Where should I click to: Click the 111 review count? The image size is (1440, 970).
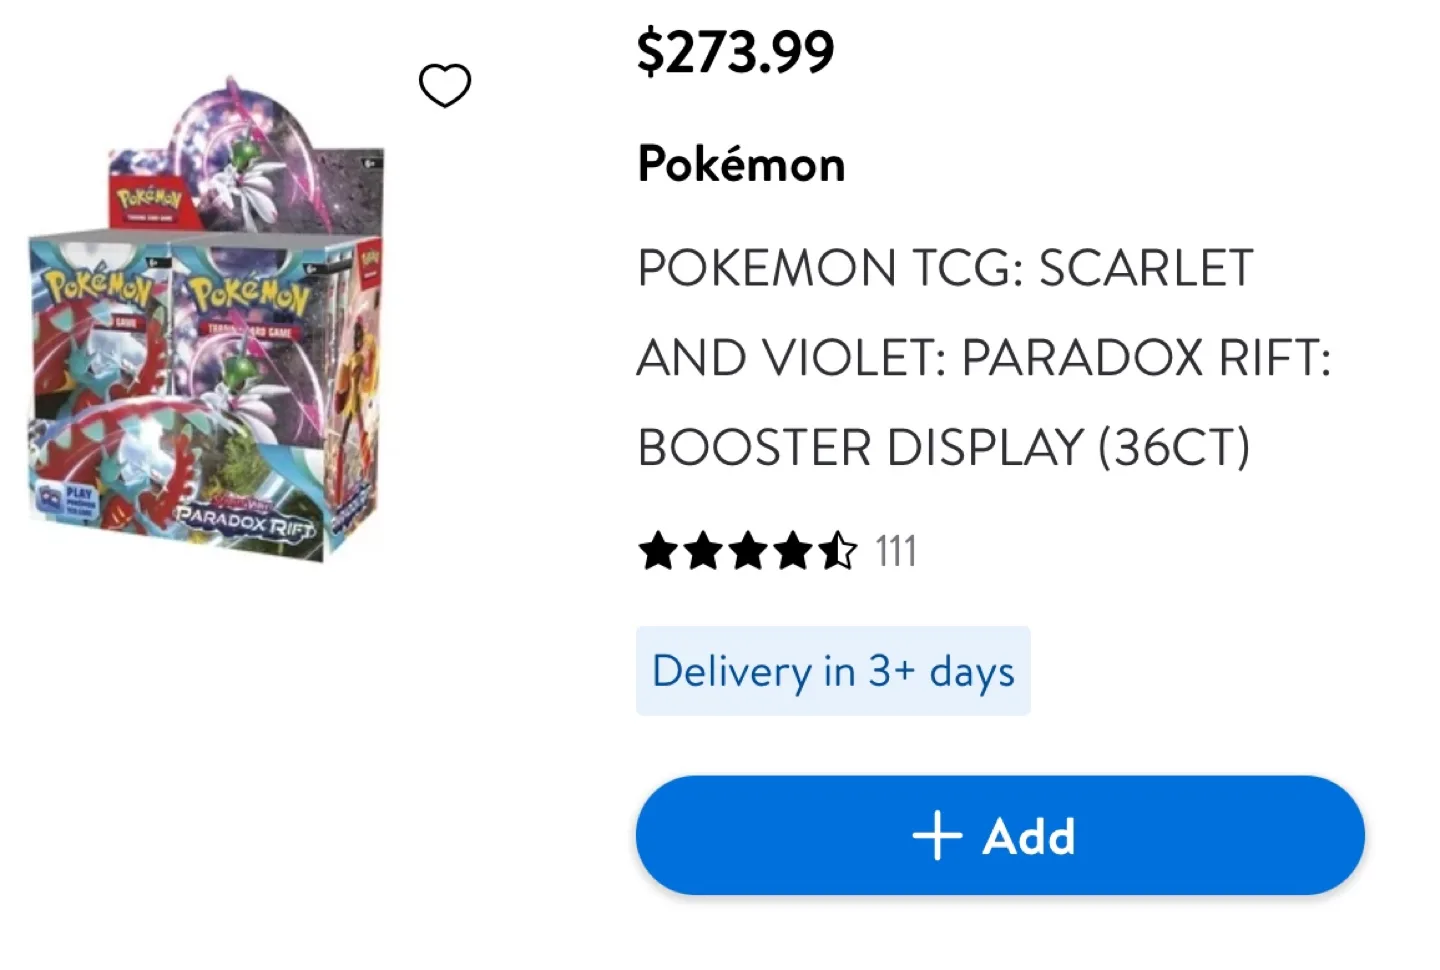click(x=894, y=551)
